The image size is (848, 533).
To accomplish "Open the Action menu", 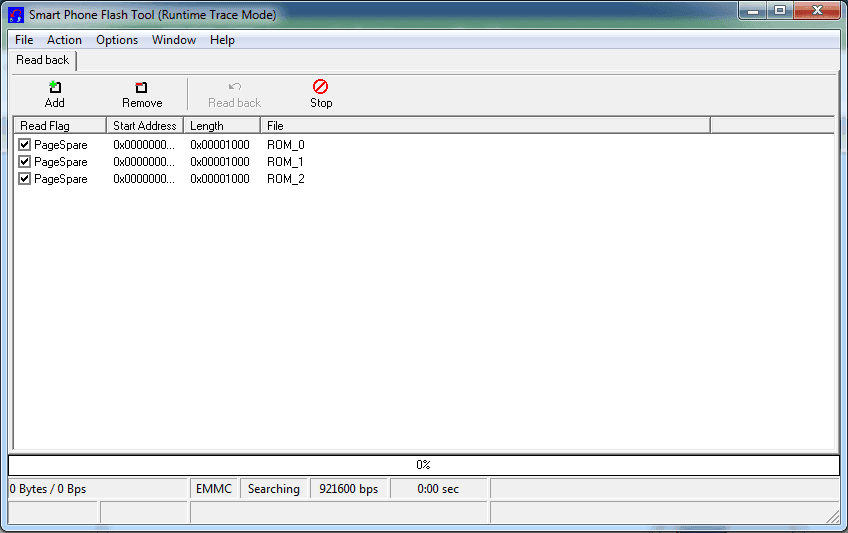I will (64, 40).
